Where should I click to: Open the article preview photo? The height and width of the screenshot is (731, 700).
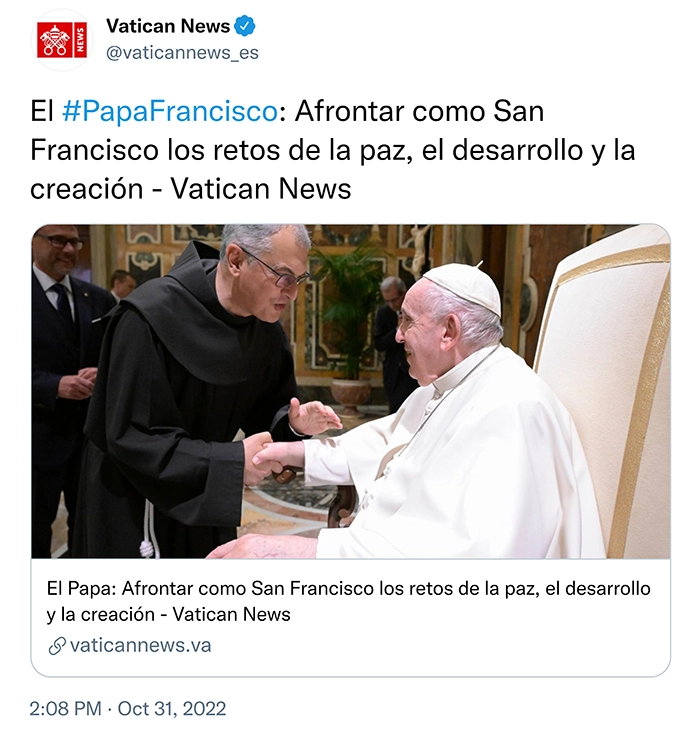350,391
